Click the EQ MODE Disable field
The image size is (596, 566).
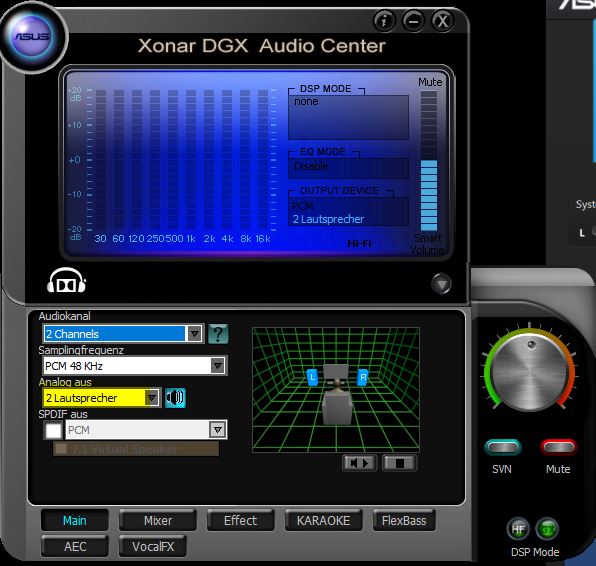[348, 168]
